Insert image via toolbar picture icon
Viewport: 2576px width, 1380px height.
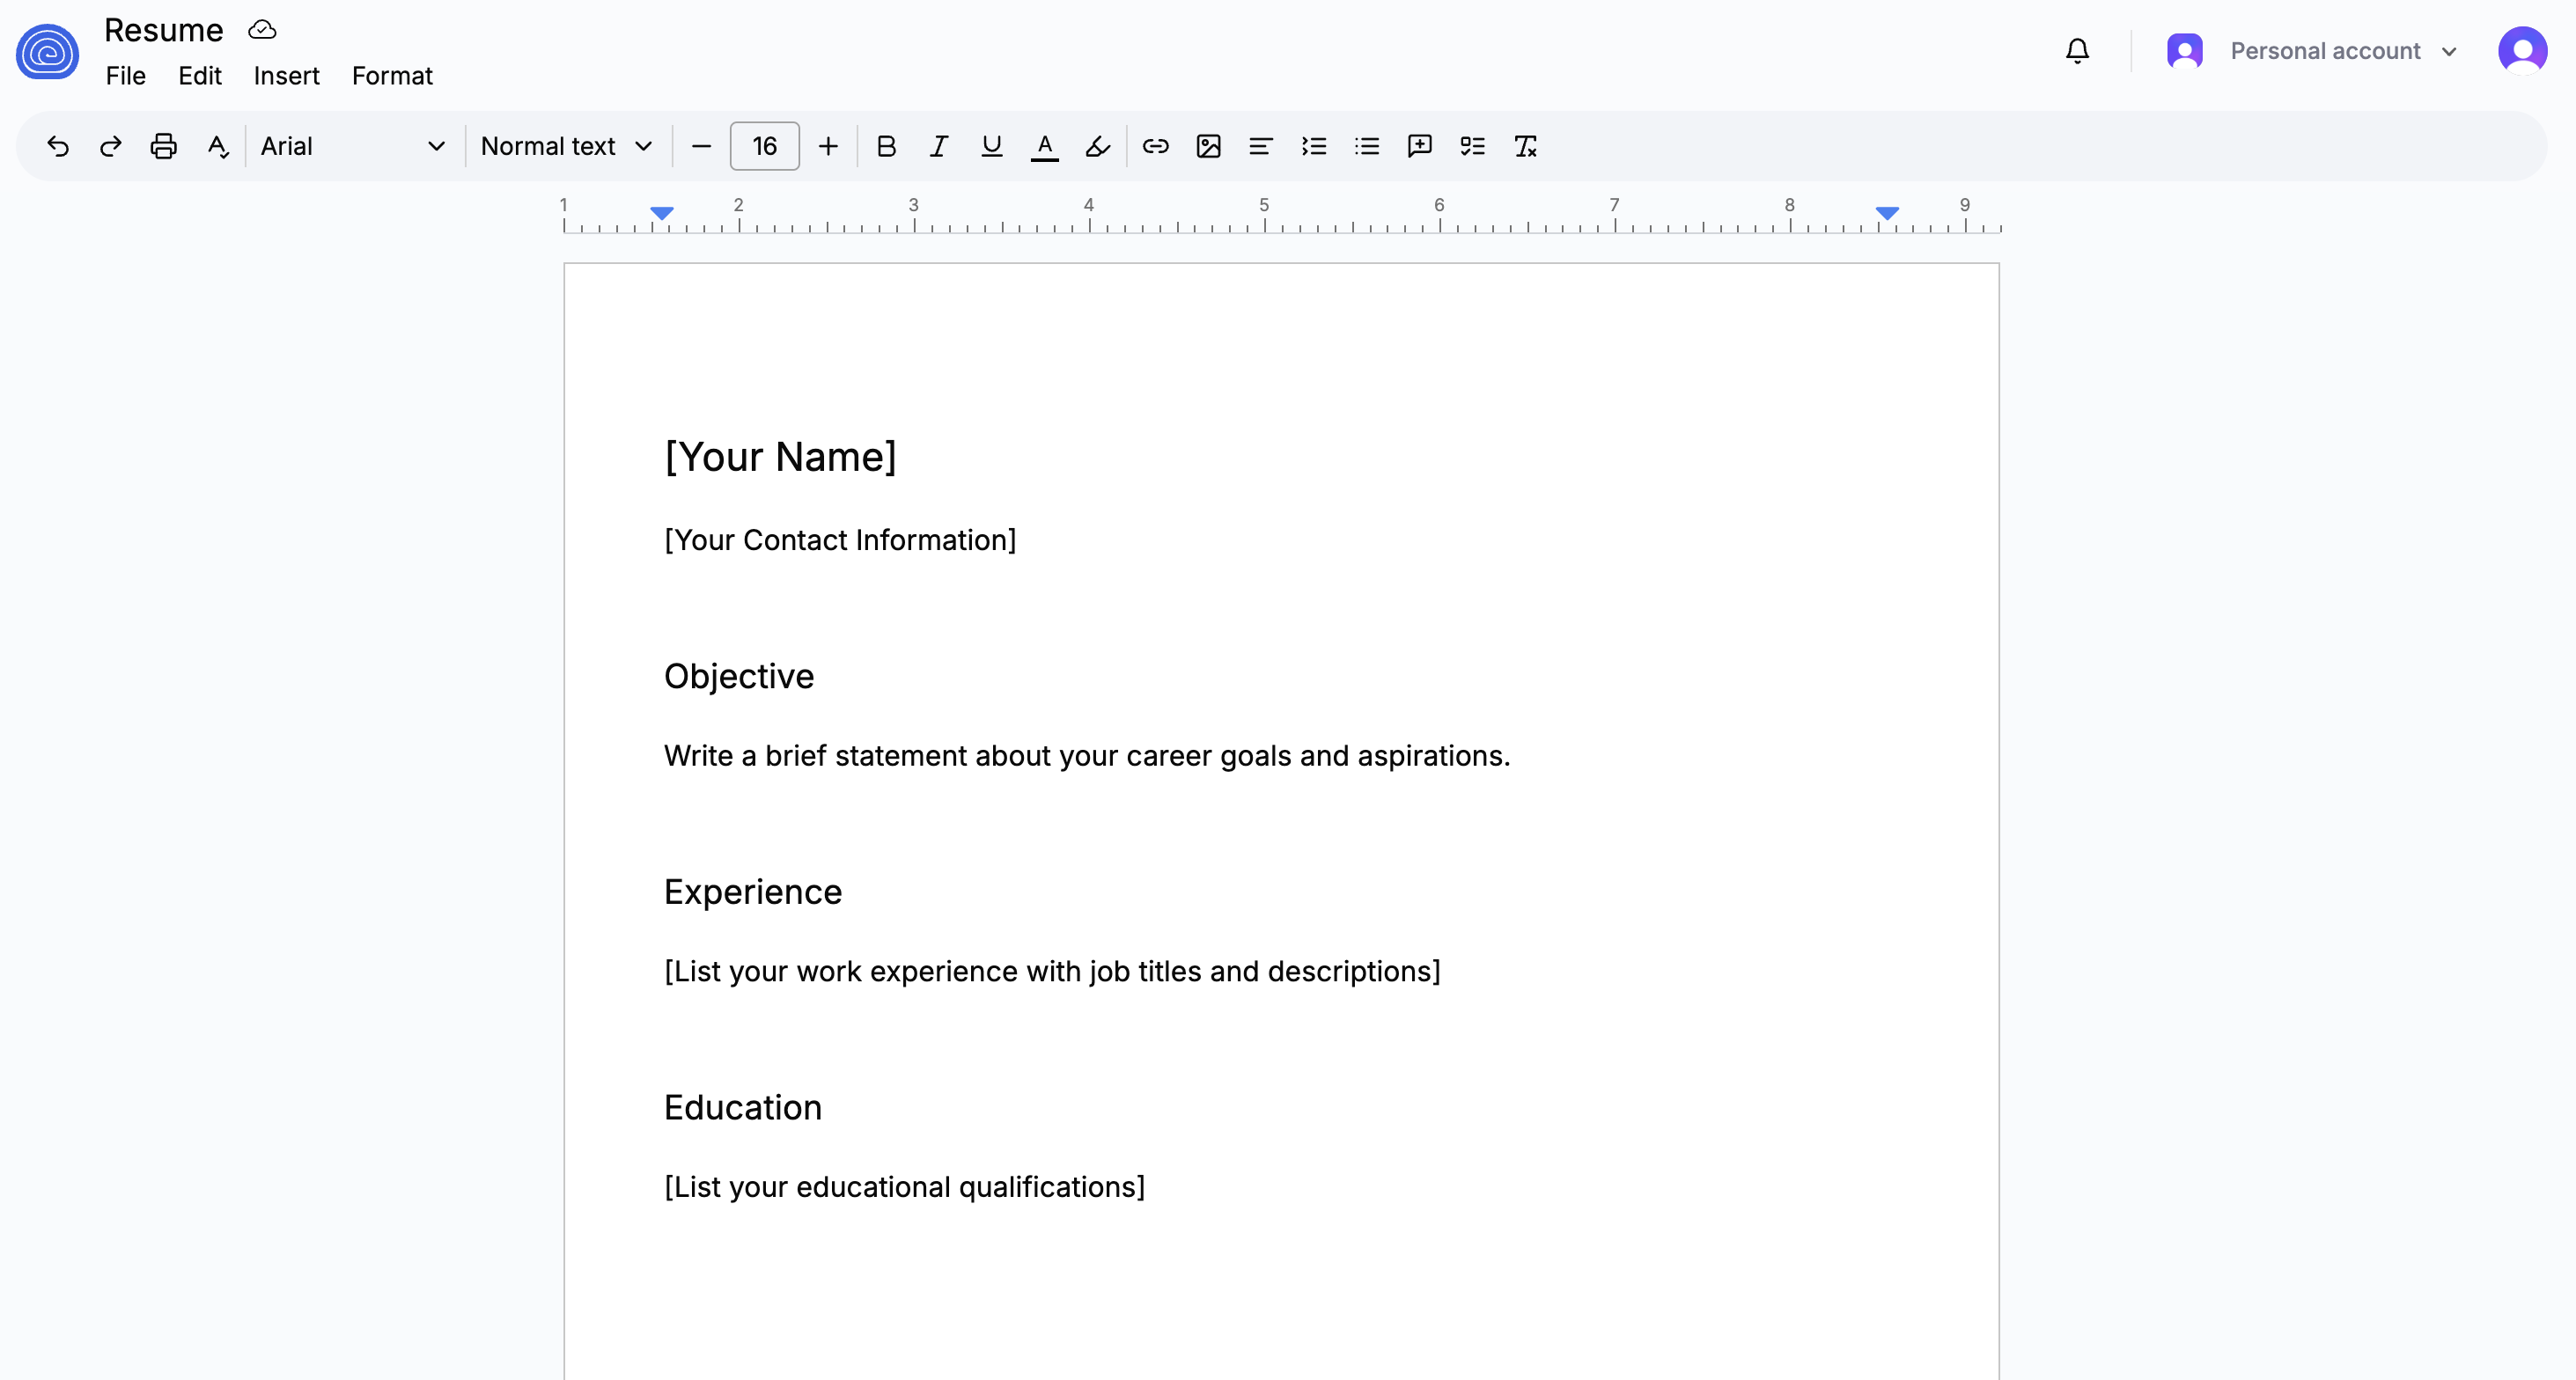tap(1208, 147)
